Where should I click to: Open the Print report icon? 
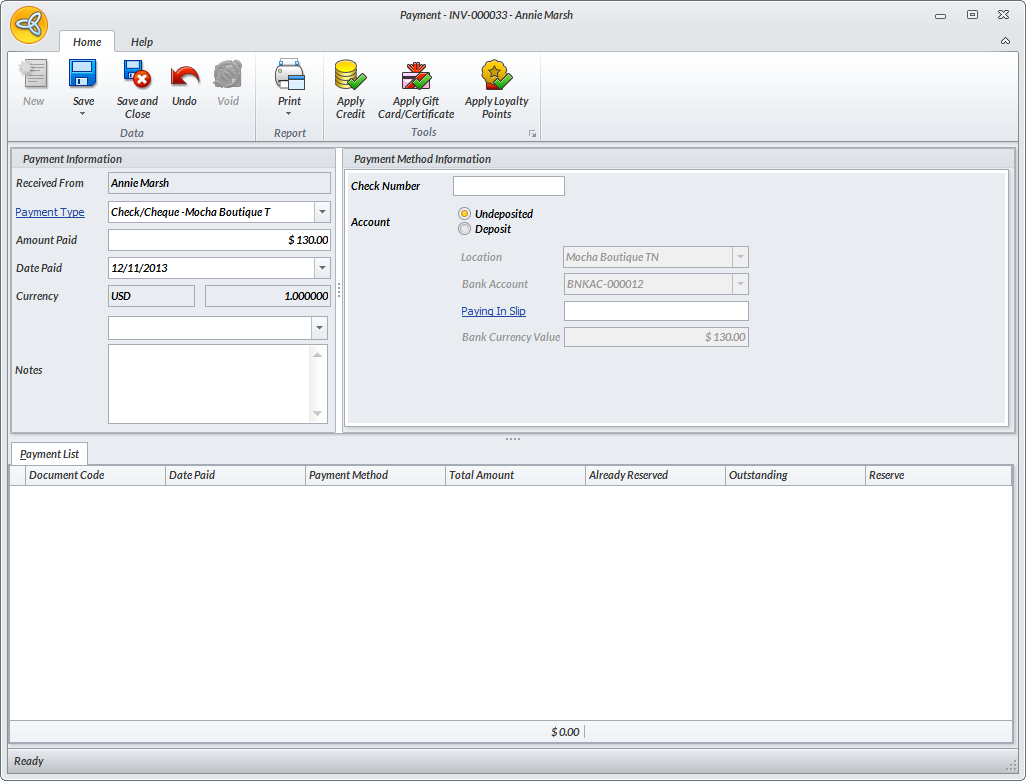coord(289,76)
